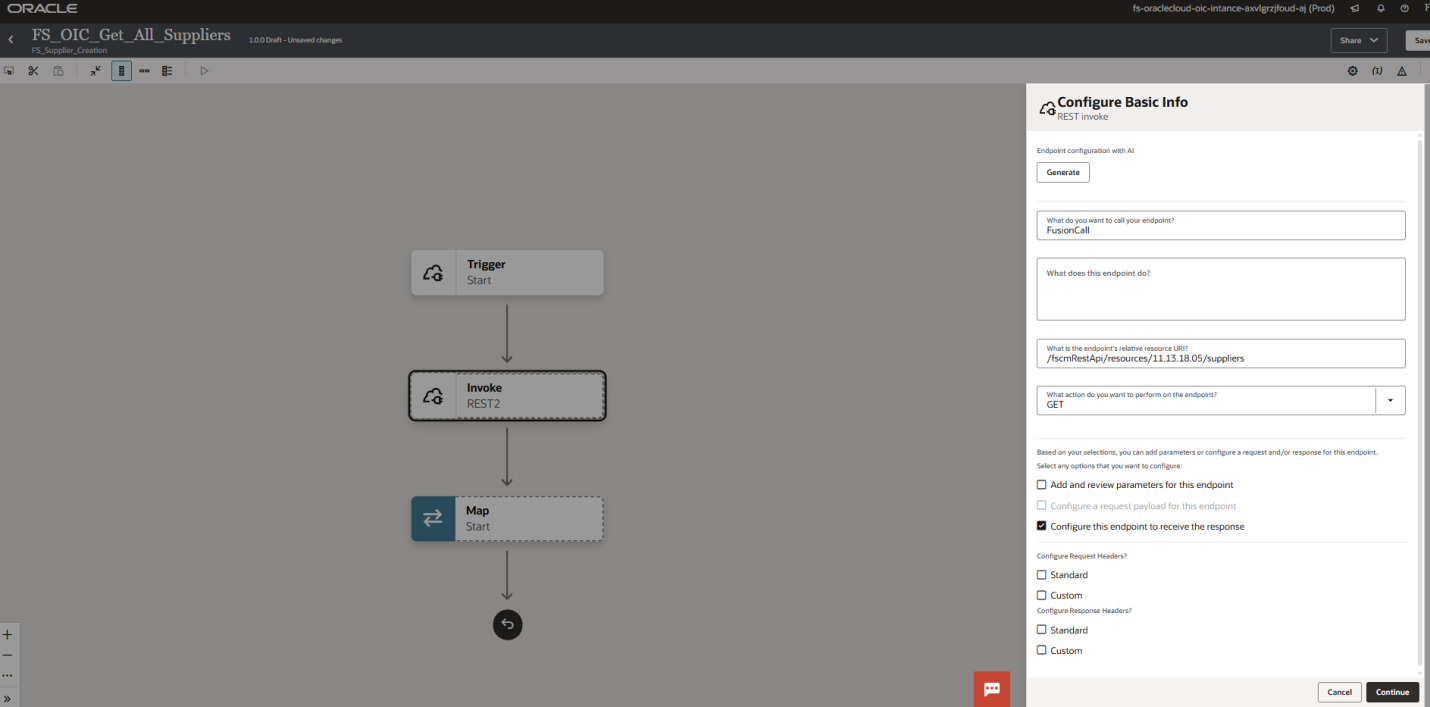Open the help question mark icon
This screenshot has width=1430, height=707.
coord(1405,8)
